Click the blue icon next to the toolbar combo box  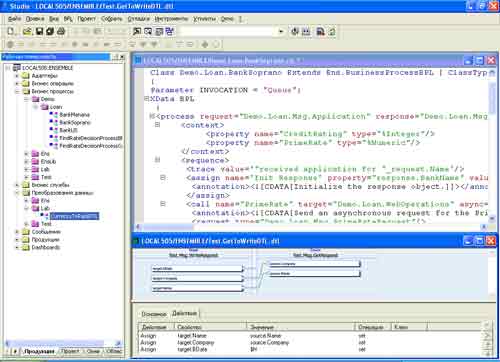point(170,31)
